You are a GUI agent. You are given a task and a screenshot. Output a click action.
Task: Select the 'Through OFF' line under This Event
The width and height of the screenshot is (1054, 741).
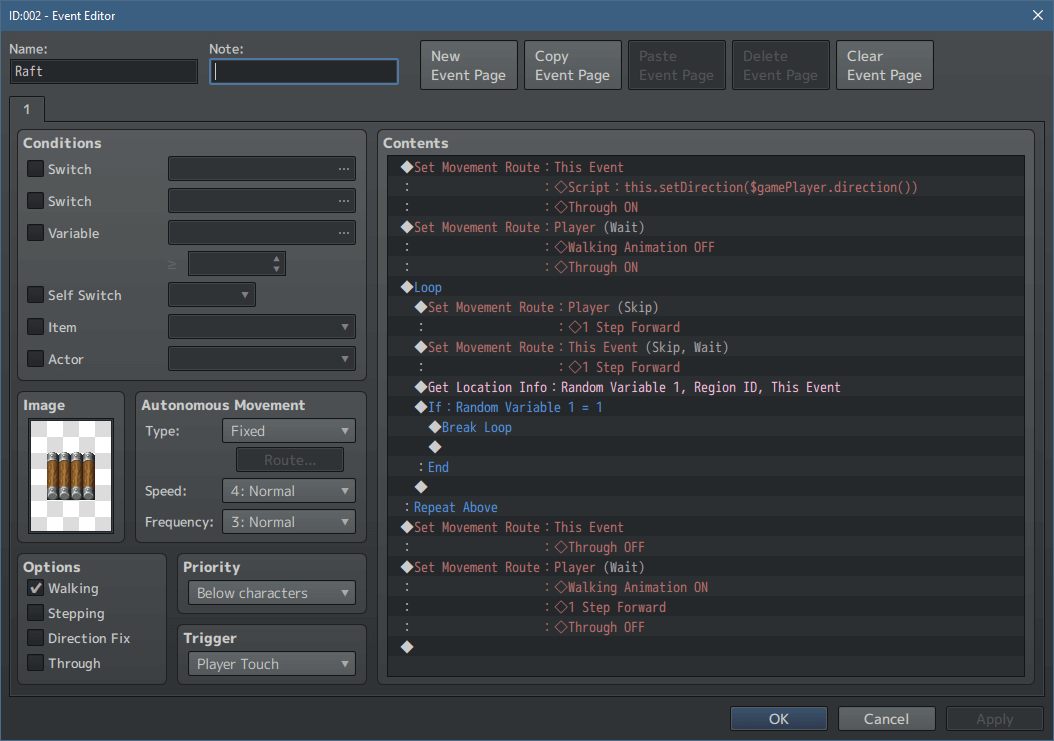[x=706, y=547]
